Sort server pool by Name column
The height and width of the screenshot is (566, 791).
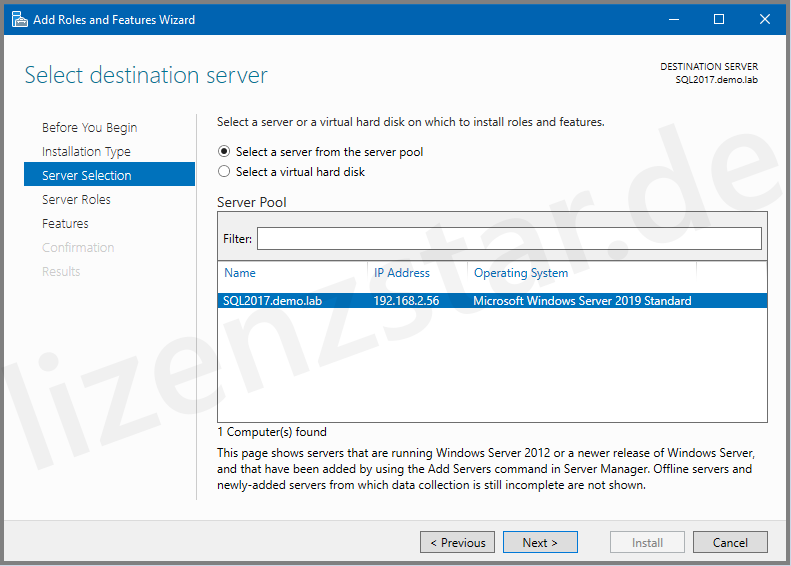tap(240, 273)
